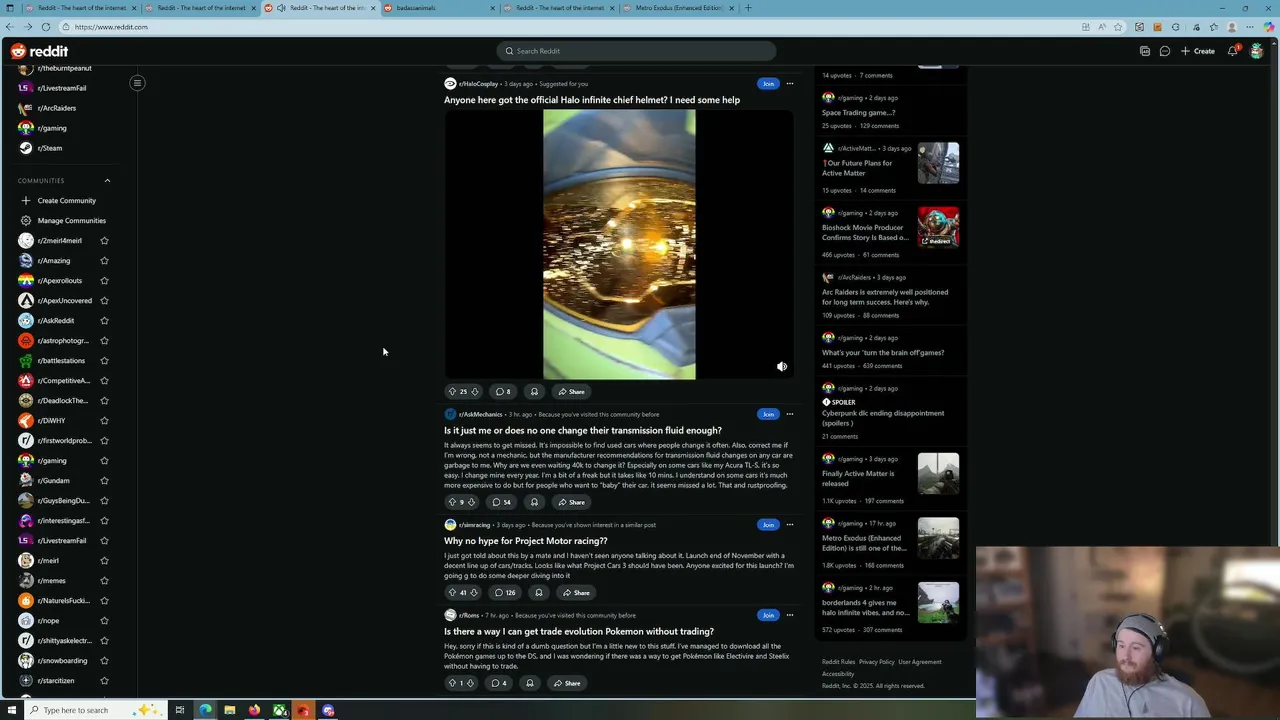The image size is (1280, 720).
Task: Toggle favorite on r/DIWHY
Action: (104, 421)
